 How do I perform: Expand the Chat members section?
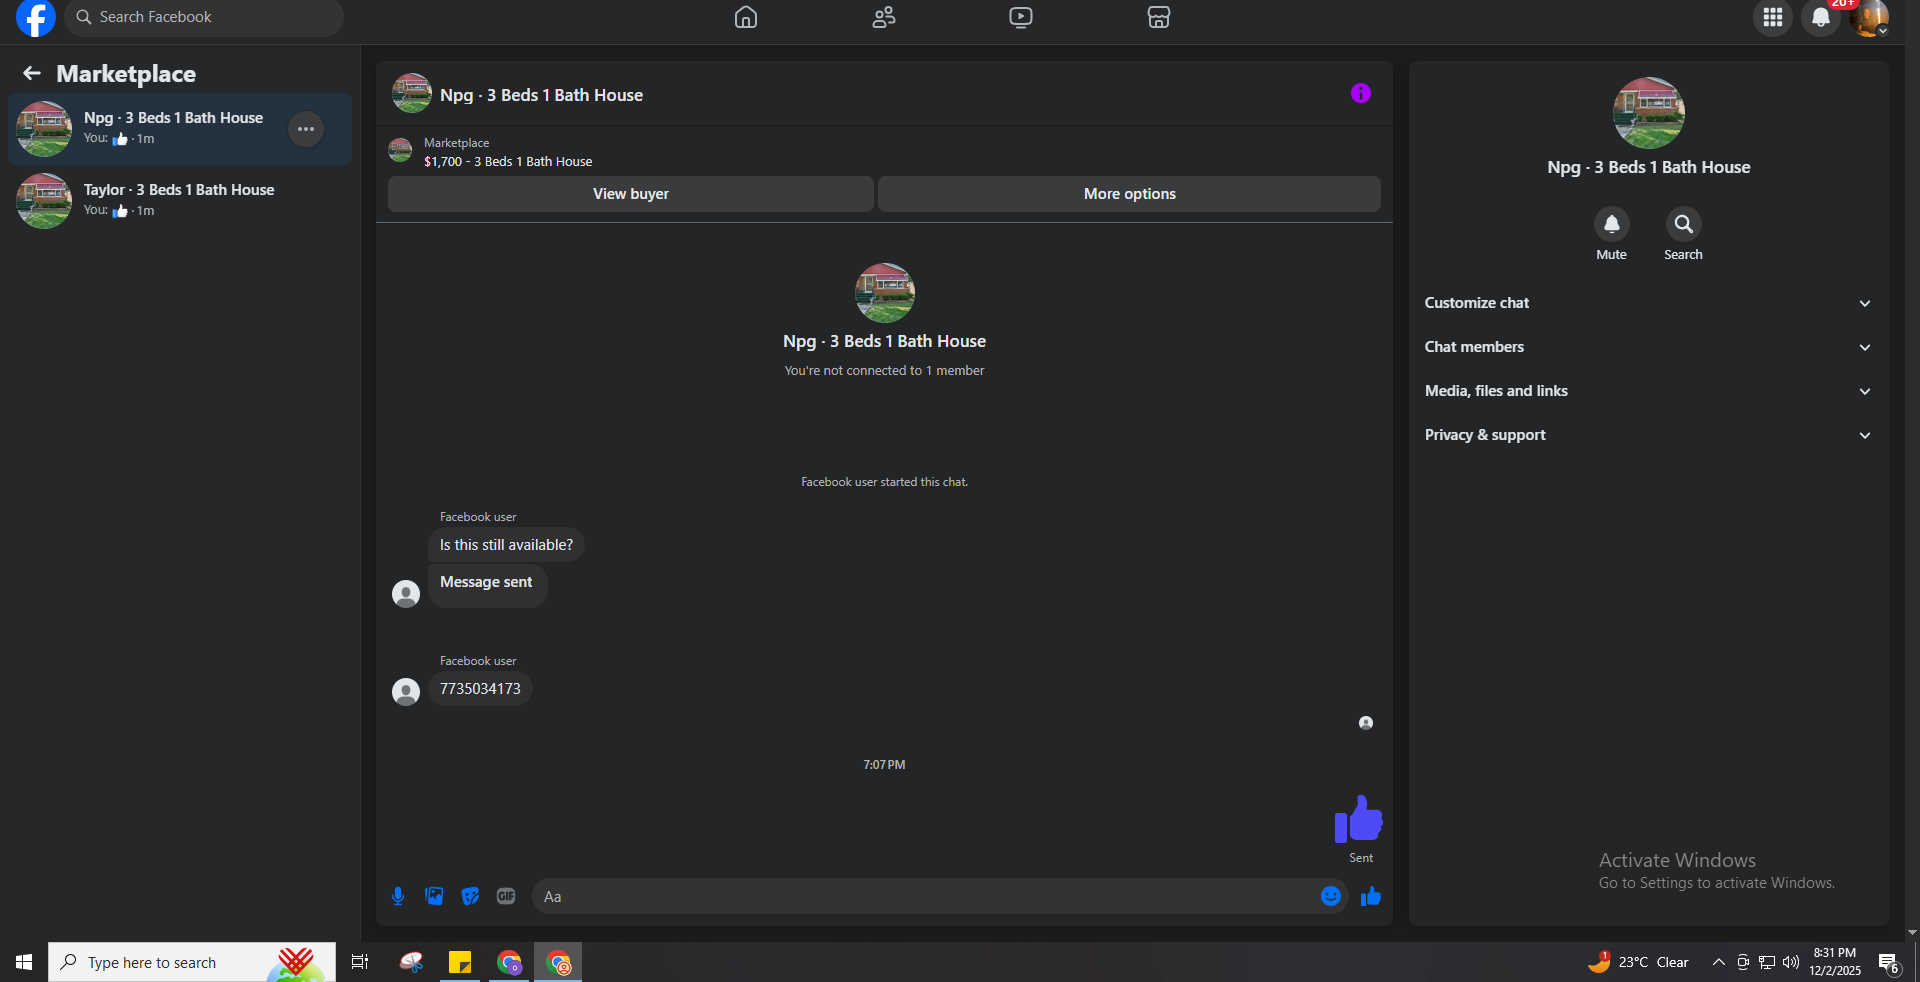tap(1648, 347)
